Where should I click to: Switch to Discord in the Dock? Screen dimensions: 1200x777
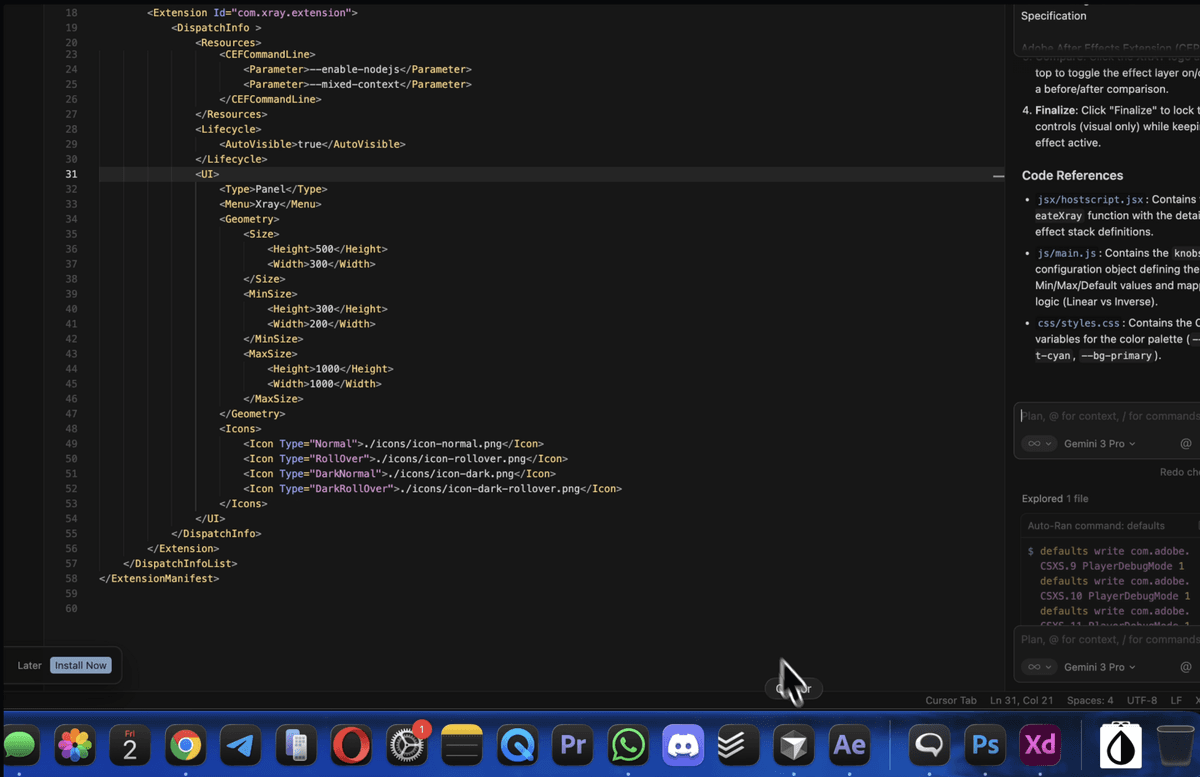[683, 745]
